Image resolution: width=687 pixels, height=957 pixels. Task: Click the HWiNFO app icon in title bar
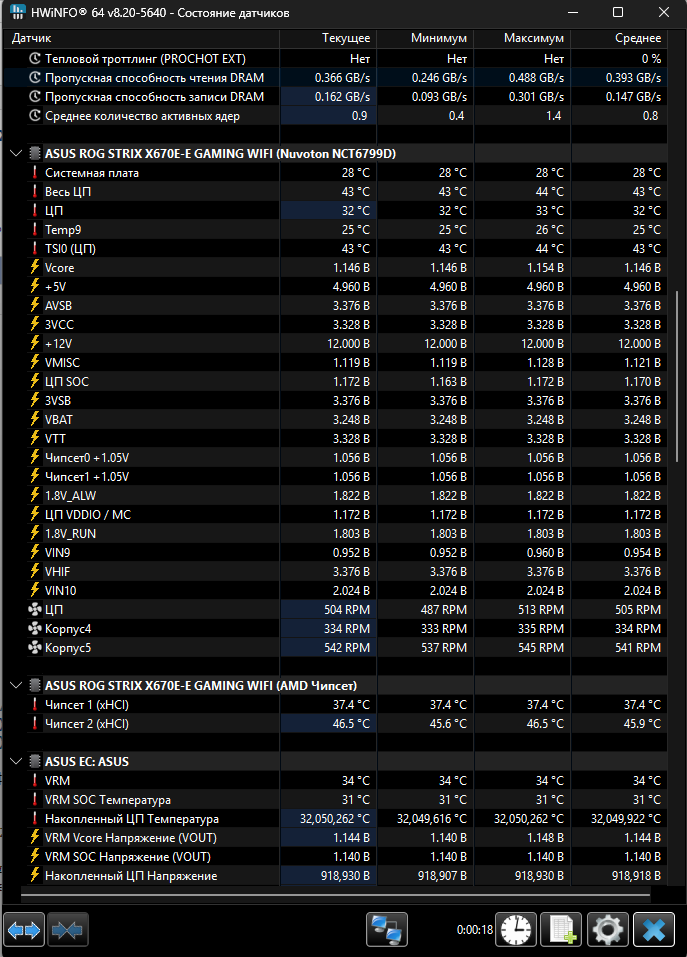(x=18, y=12)
